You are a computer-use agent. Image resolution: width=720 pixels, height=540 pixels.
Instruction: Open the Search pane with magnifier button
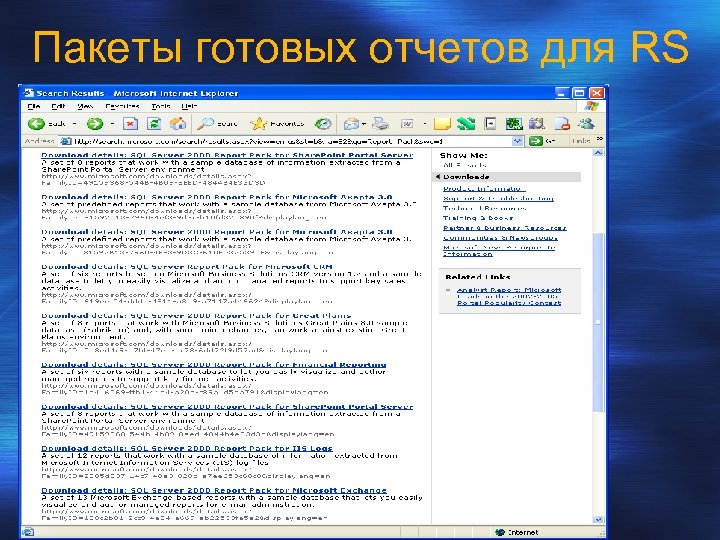click(x=217, y=124)
